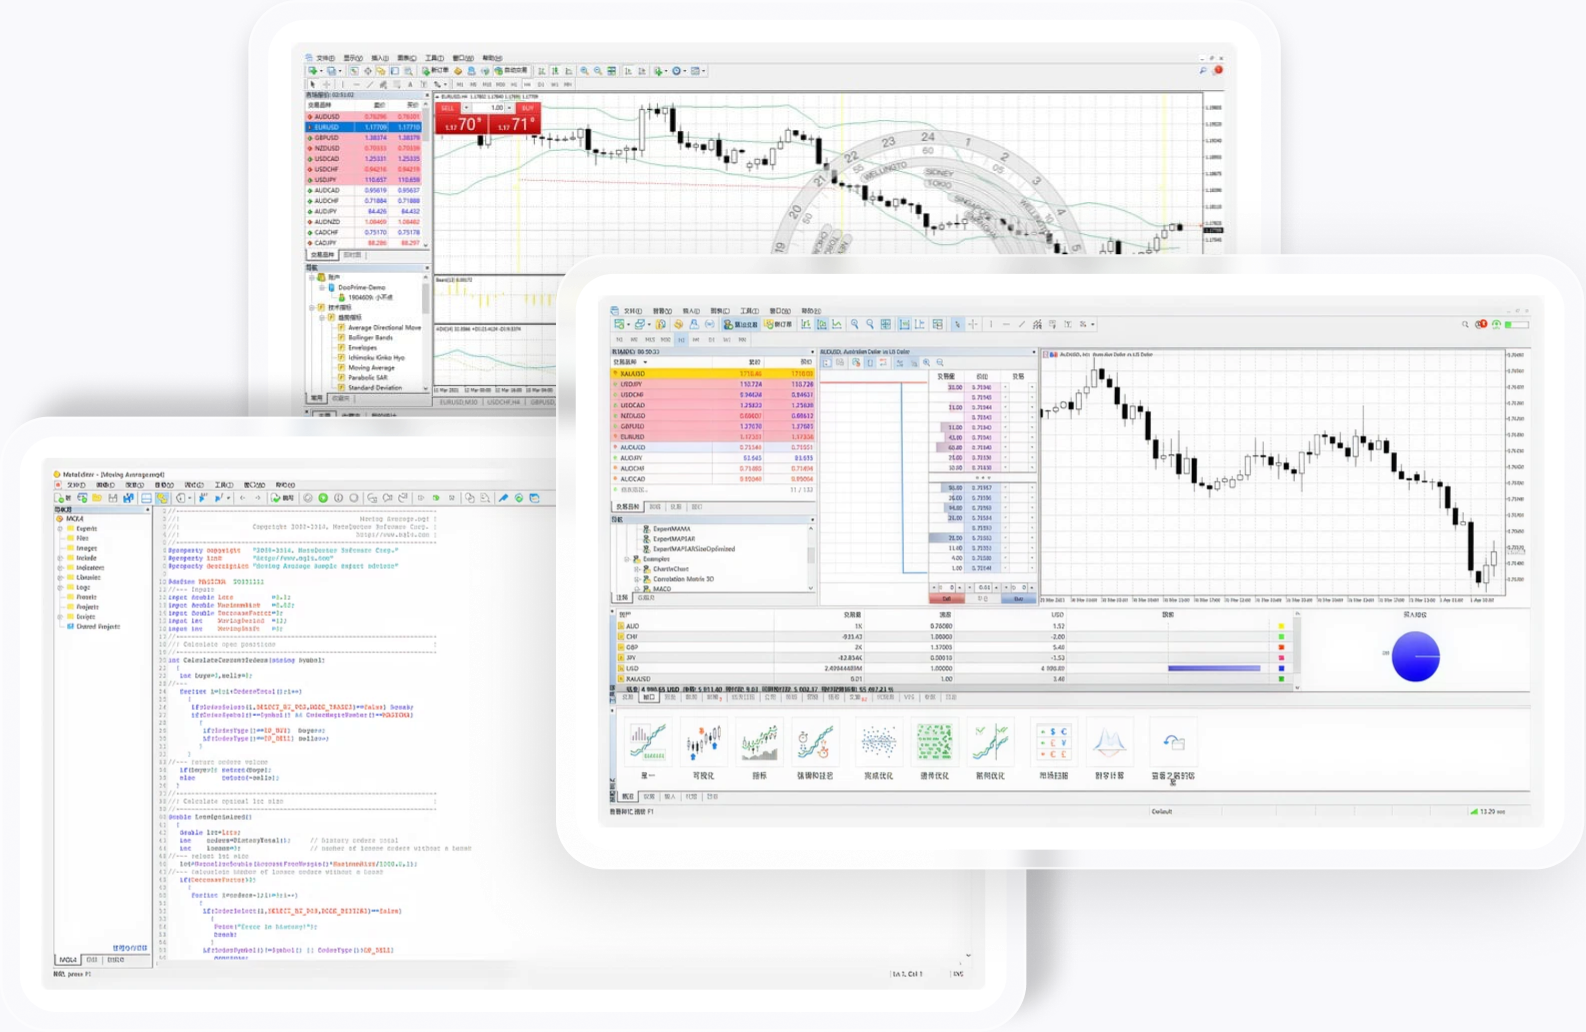The image size is (1586, 1032).
Task: Open the first menu in MetaEditor menu bar
Action: (74, 485)
